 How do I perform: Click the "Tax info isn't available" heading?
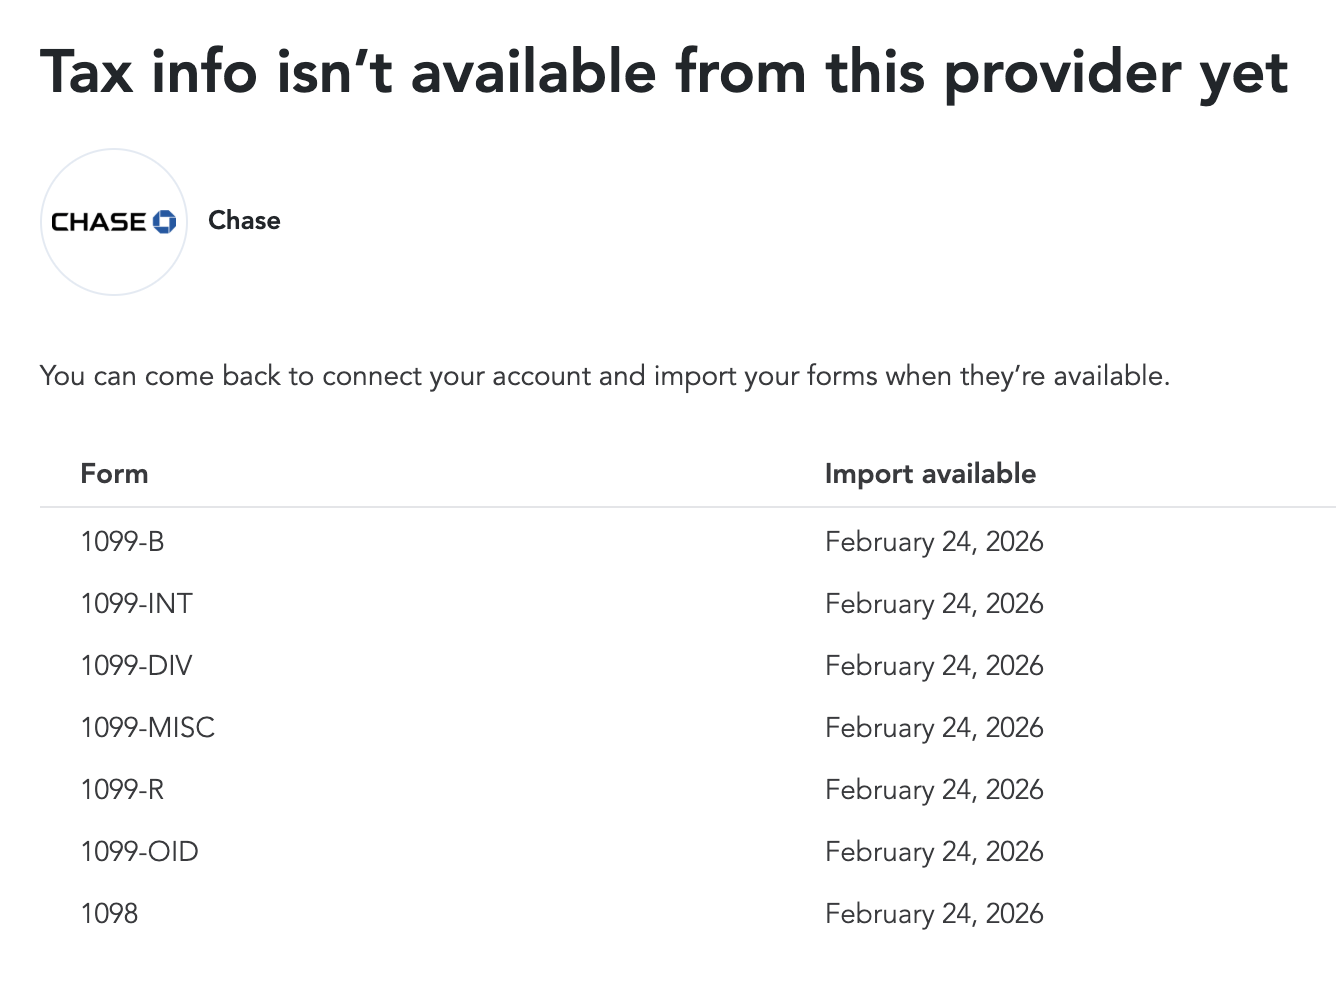click(664, 72)
